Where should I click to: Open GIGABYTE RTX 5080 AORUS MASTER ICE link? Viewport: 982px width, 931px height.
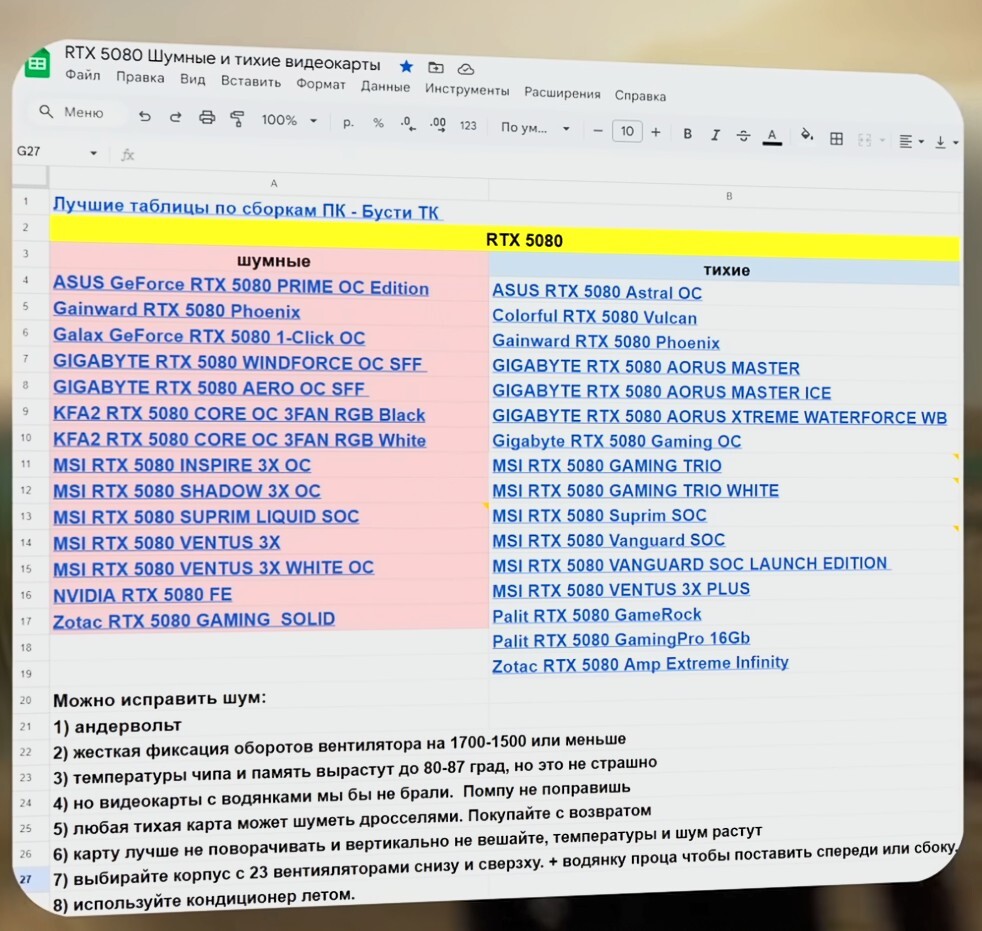pos(661,391)
